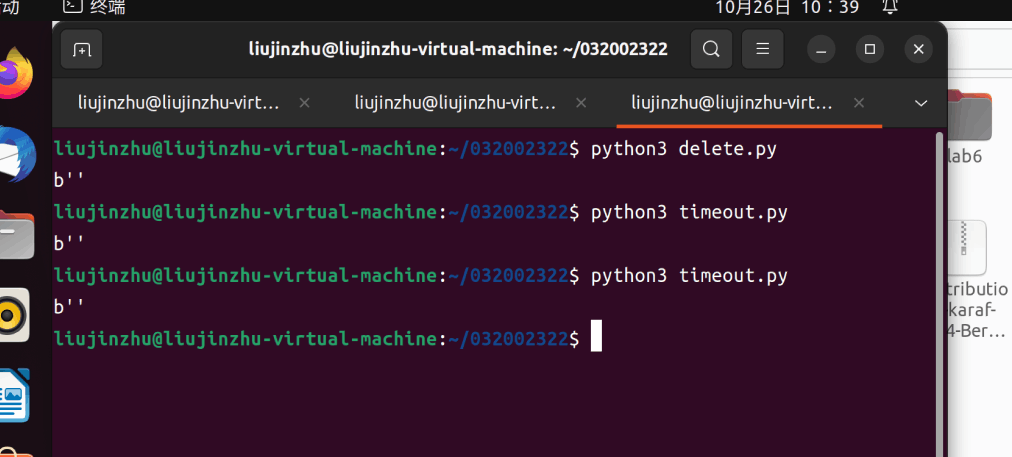Switch to the first terminal tab
Viewport: 1012px width, 457px height.
180,103
